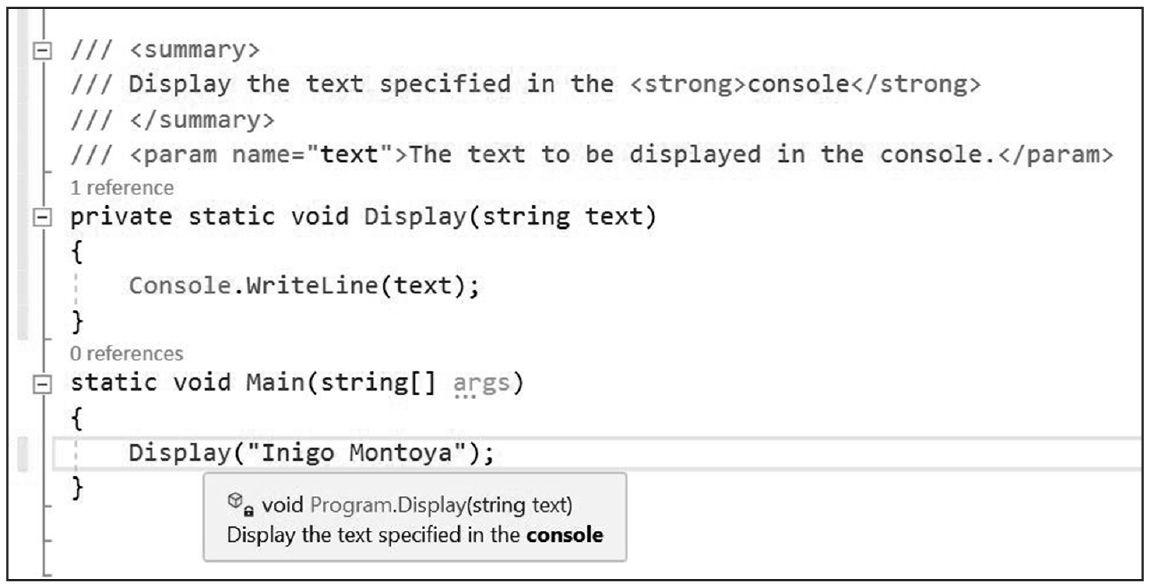The width and height of the screenshot is (1152, 587).
Task: Click the bold 'console' word in tooltip
Action: [x=565, y=535]
